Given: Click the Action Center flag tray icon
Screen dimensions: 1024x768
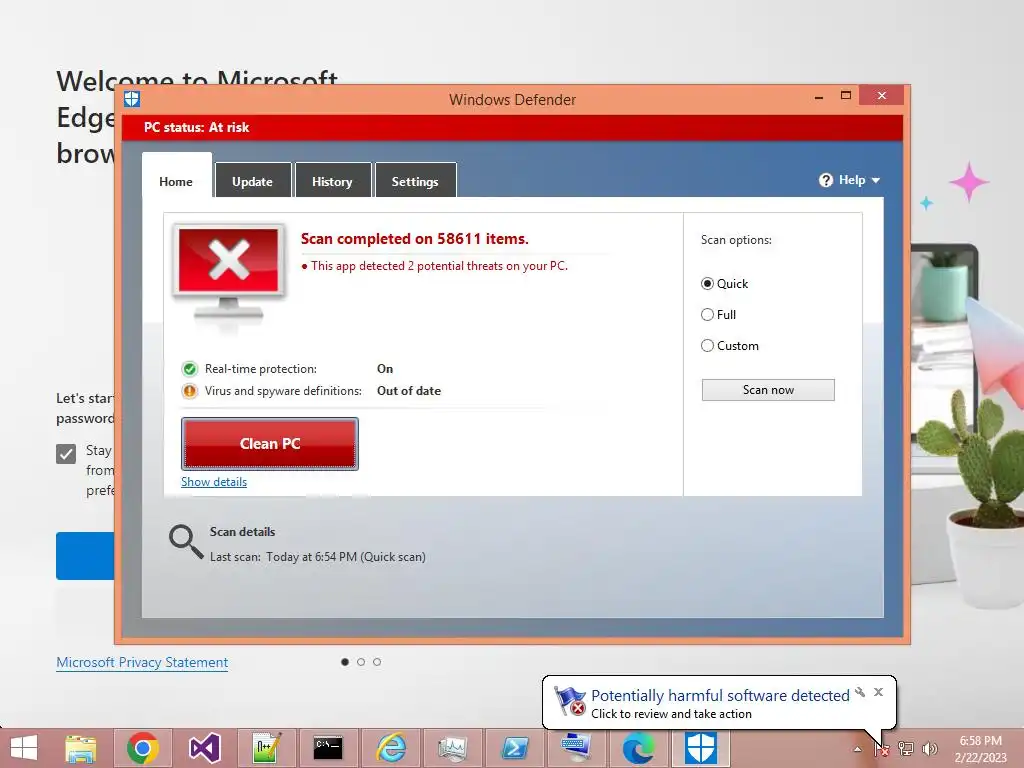Looking at the screenshot, I should click(x=882, y=749).
